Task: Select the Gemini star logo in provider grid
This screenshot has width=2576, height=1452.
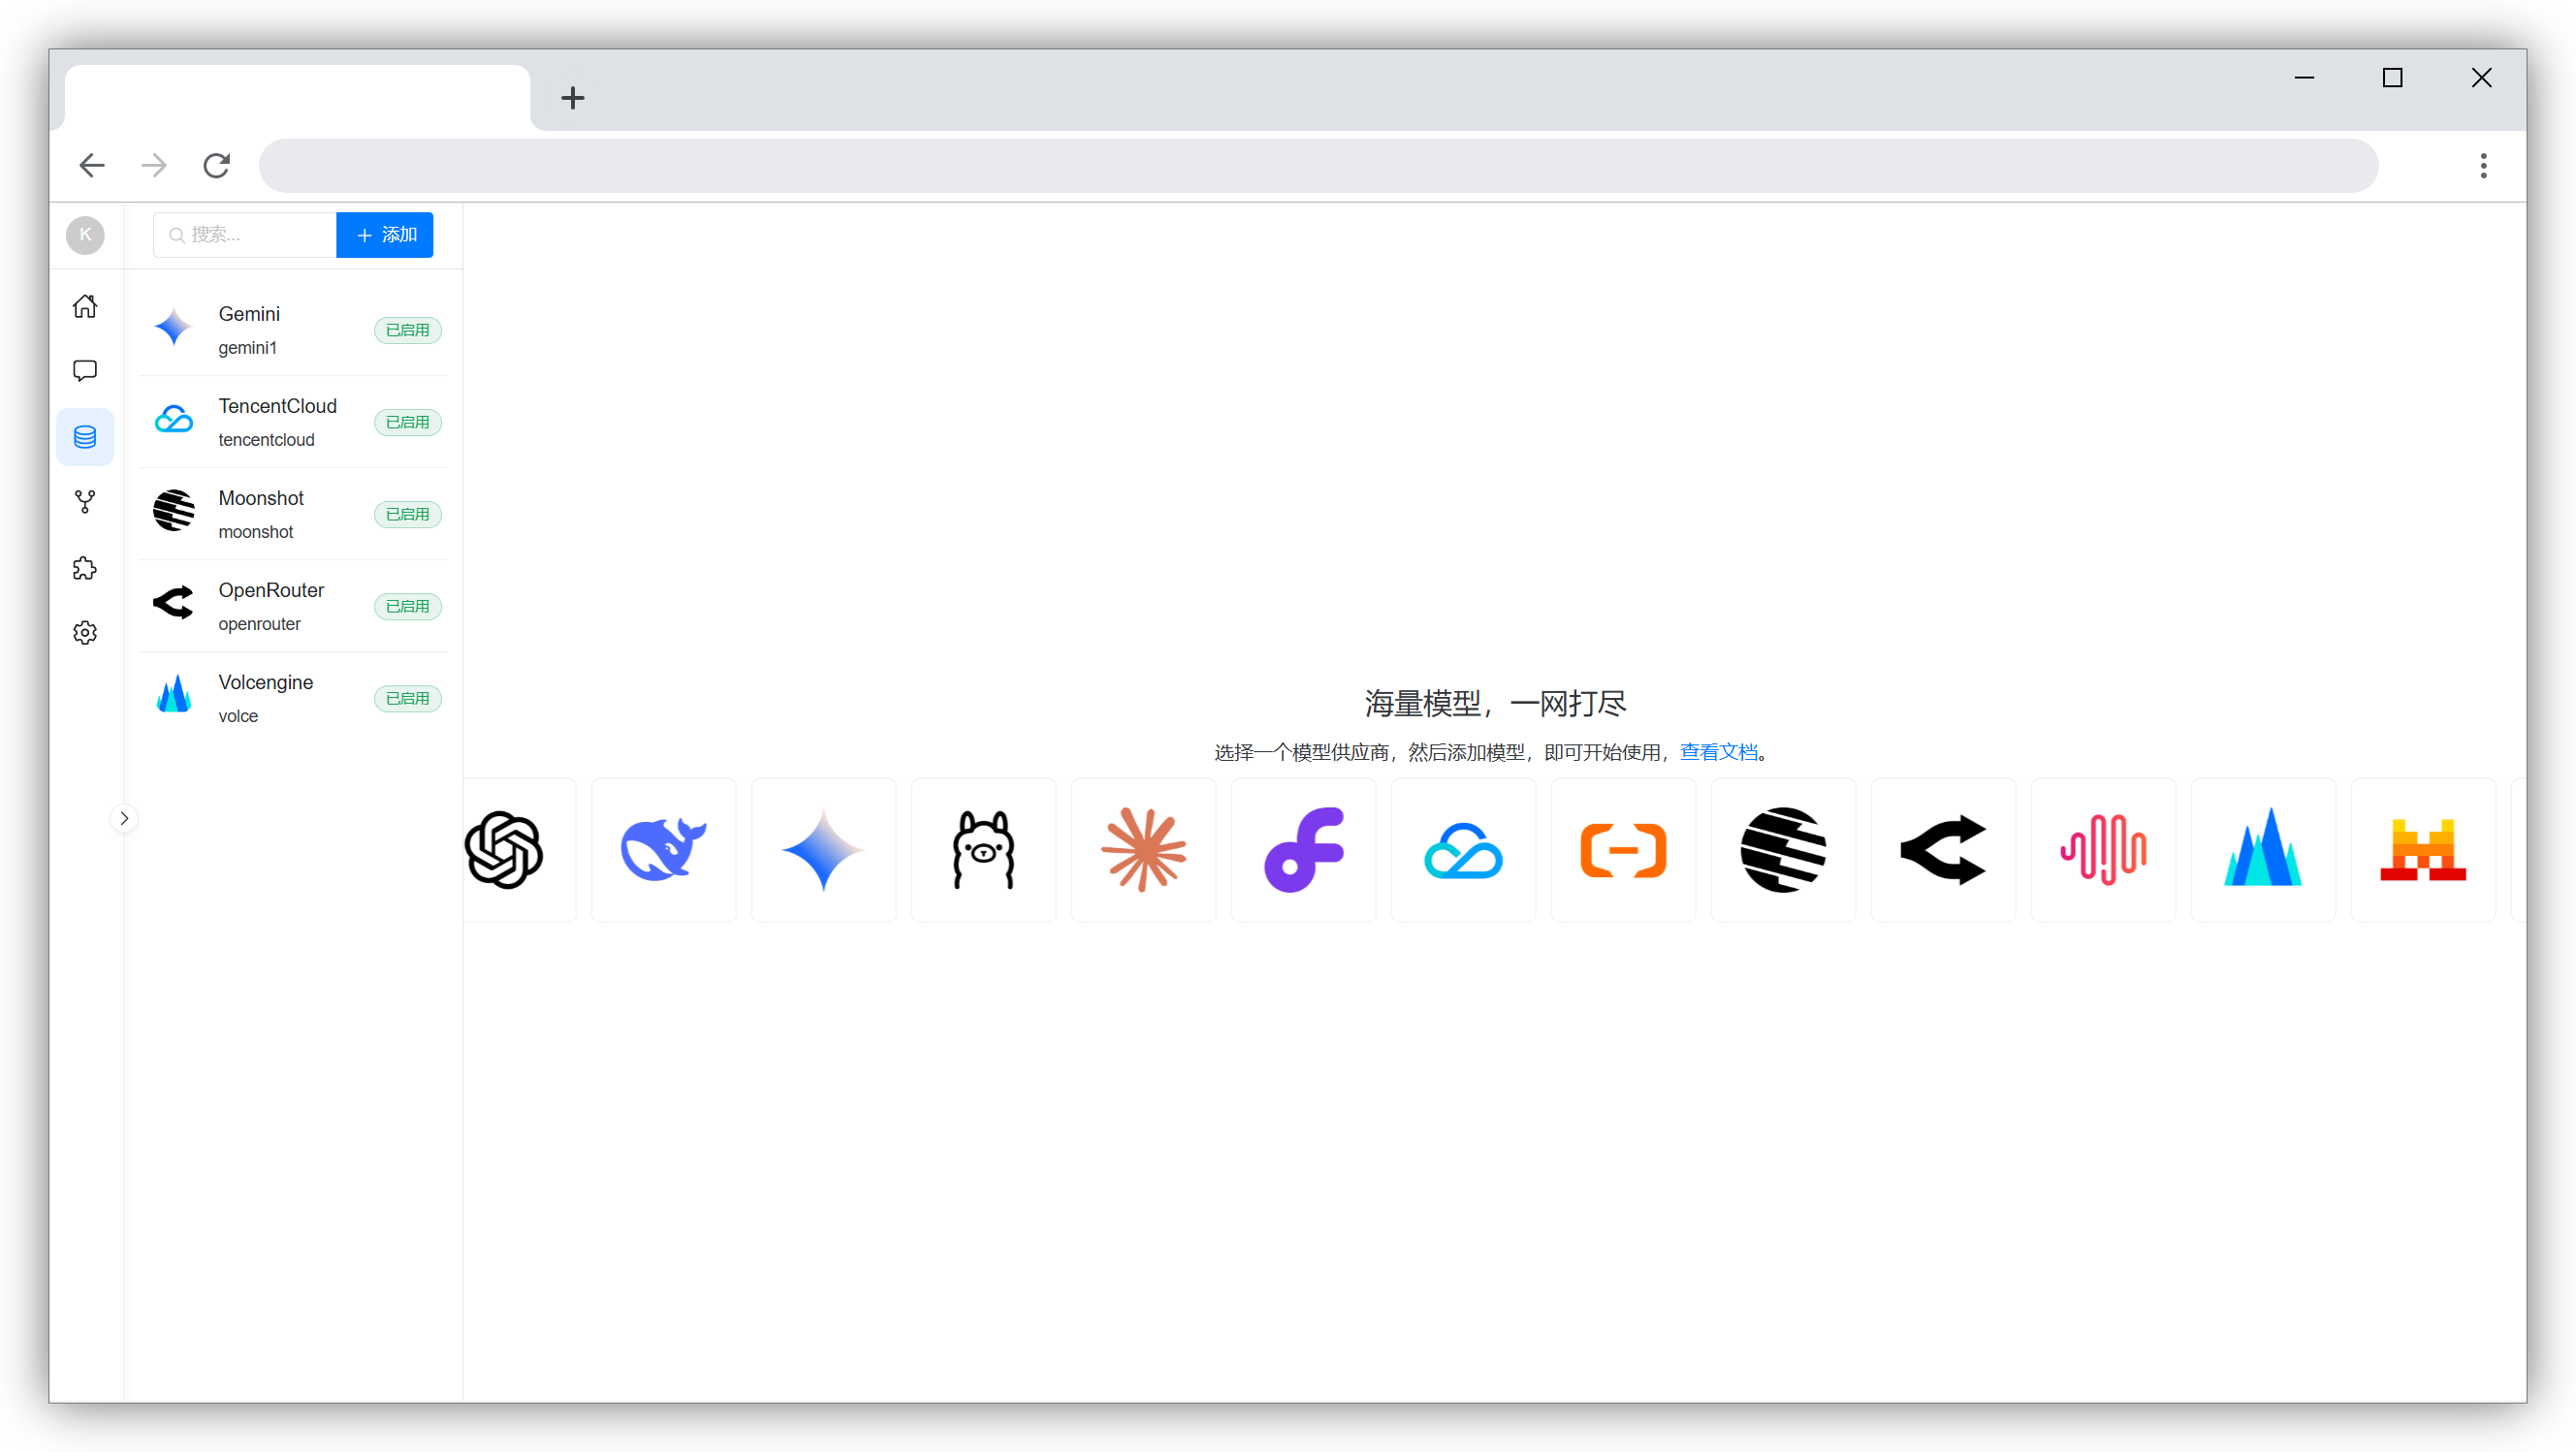Action: pos(822,850)
